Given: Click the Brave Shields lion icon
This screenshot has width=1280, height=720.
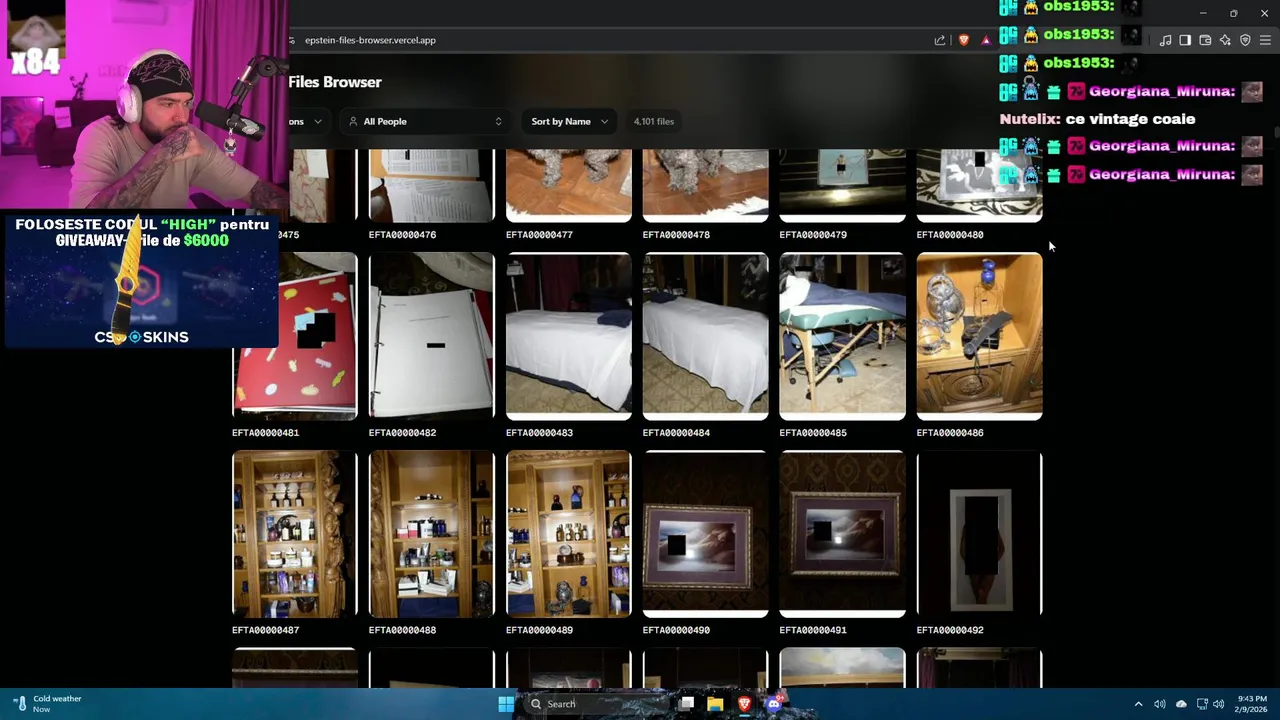Looking at the screenshot, I should (x=964, y=40).
